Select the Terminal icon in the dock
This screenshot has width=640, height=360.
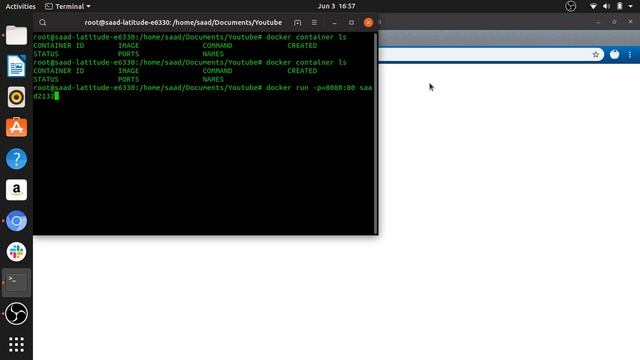click(16, 282)
